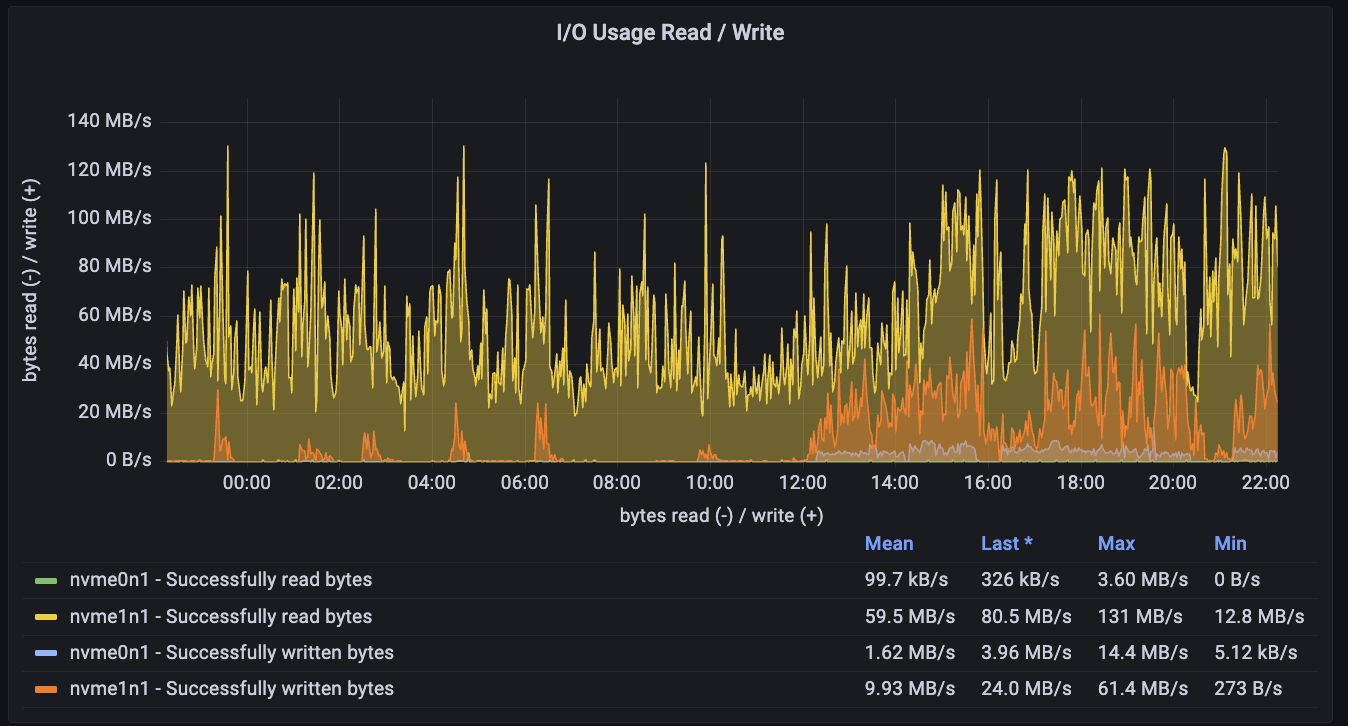
Task: Isolate nvme0n1 Successfully written bytes series
Action: [231, 653]
